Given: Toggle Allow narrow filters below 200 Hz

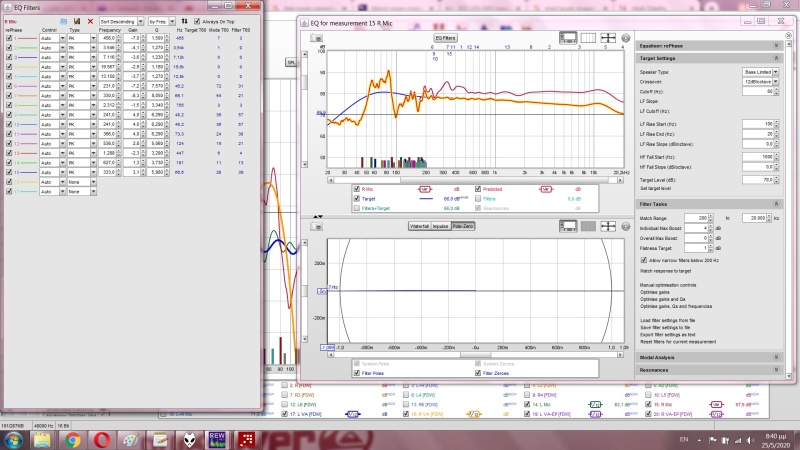Looking at the screenshot, I should tap(642, 258).
